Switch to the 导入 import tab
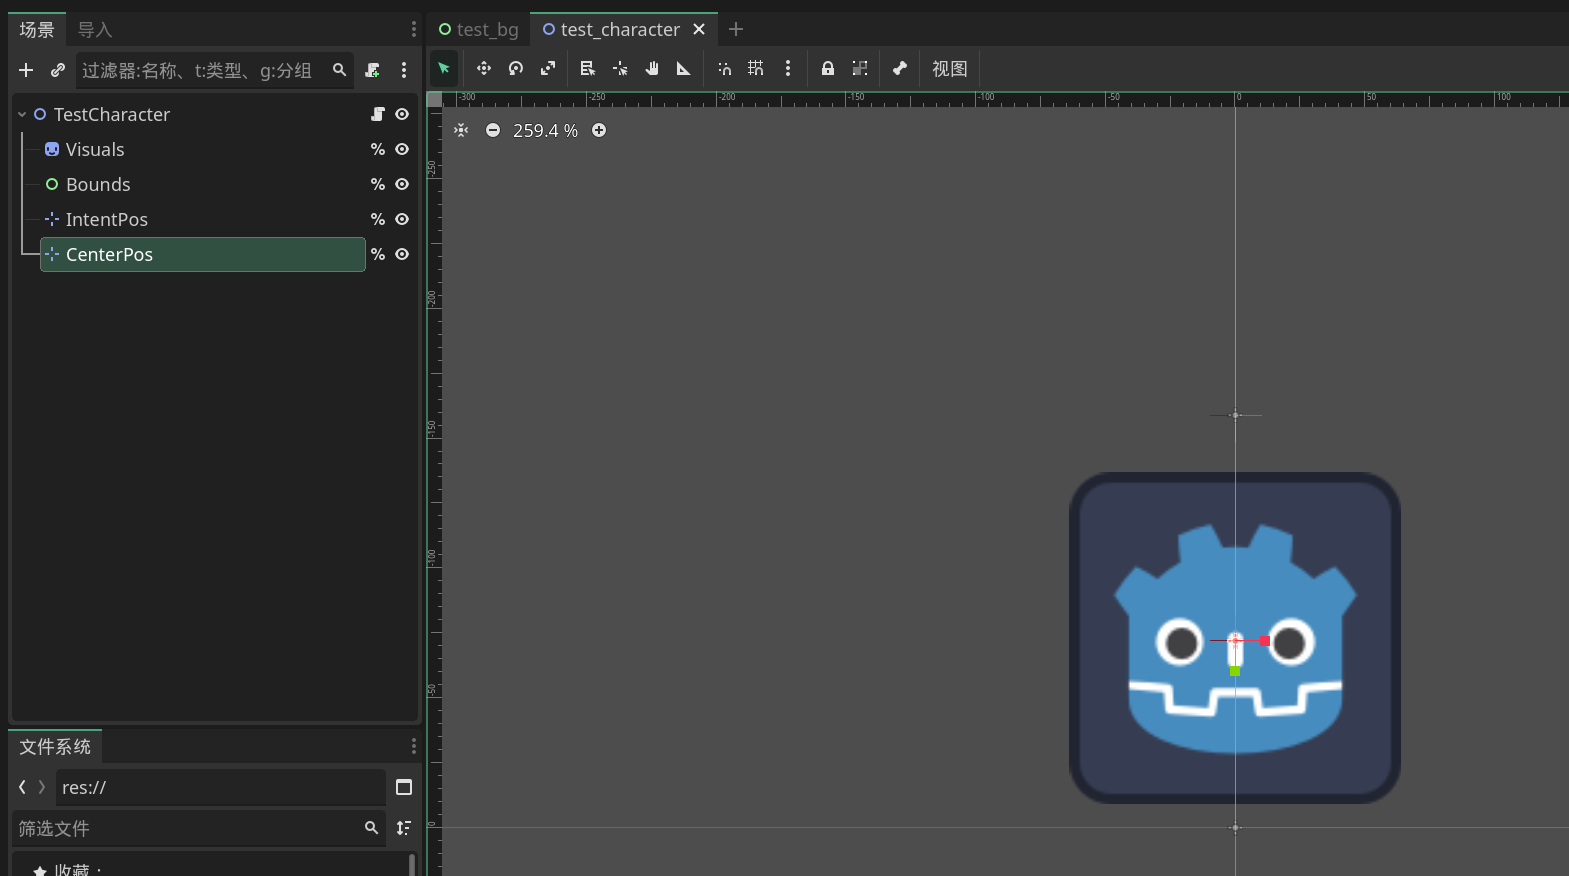1569x876 pixels. coord(95,29)
